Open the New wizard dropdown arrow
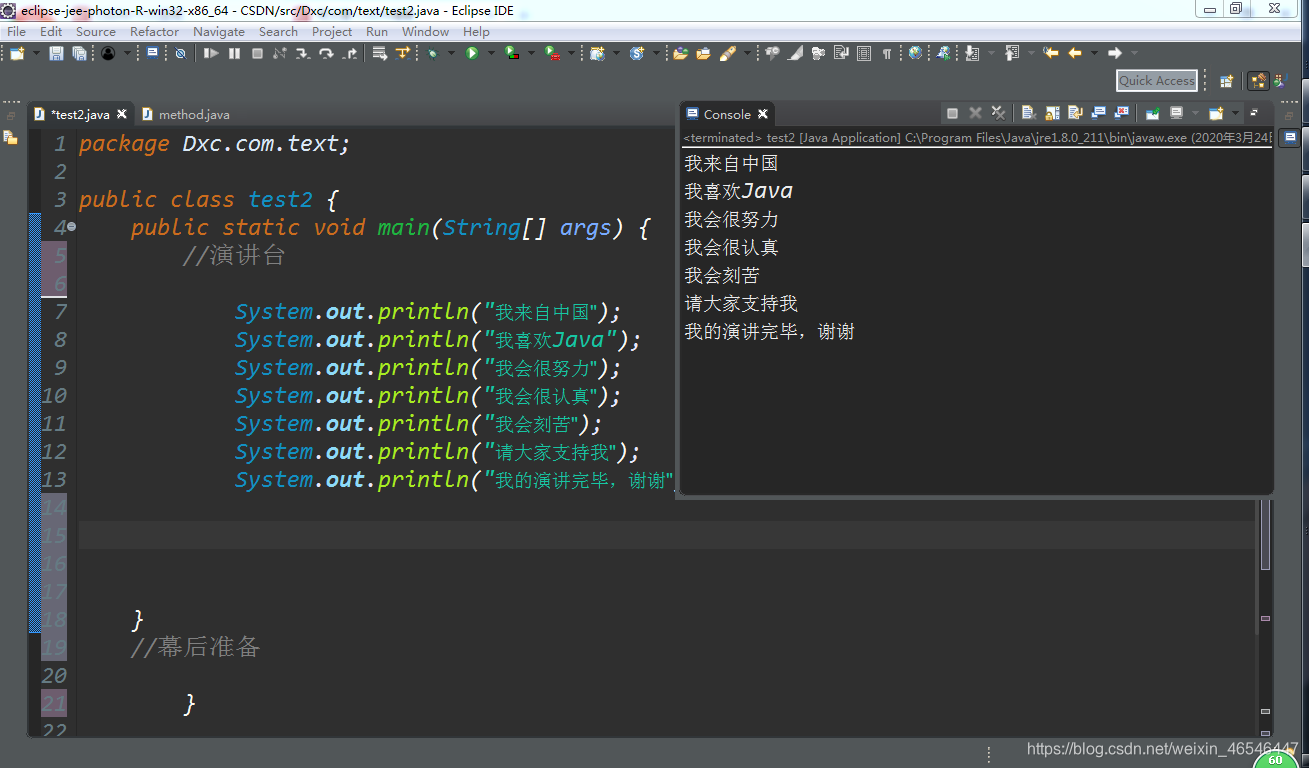 pos(37,53)
